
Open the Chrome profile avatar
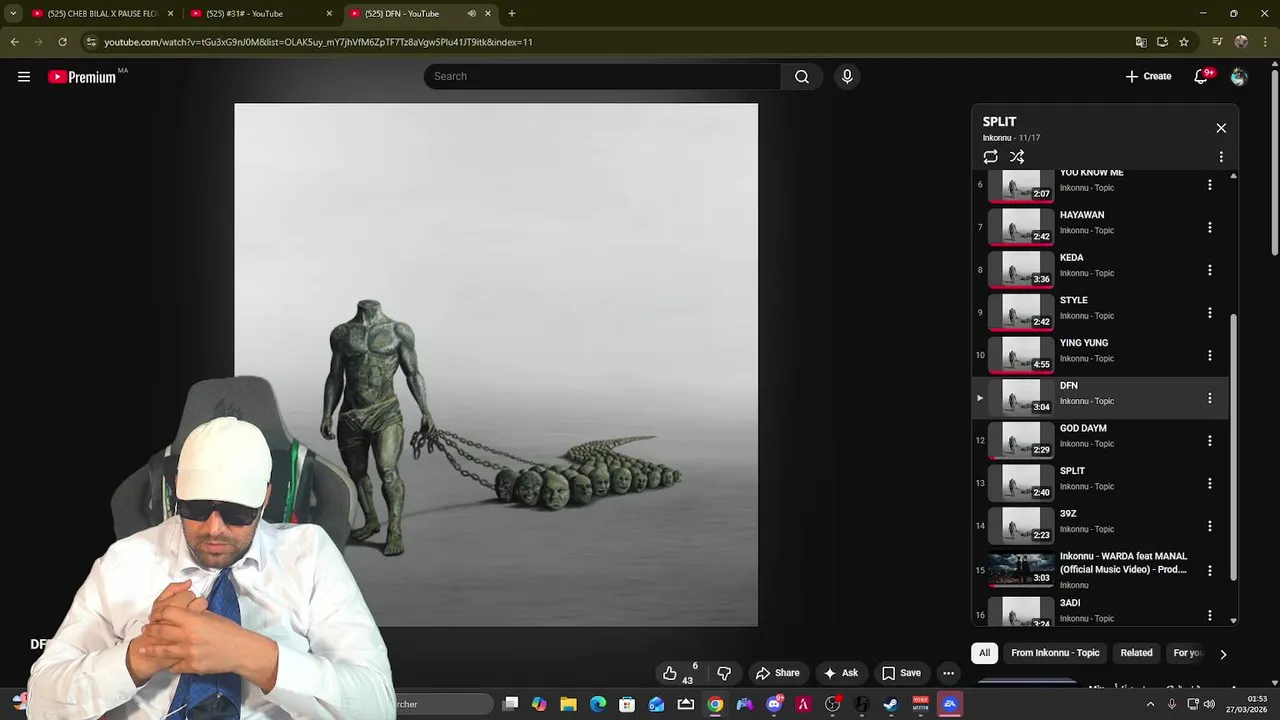[x=1241, y=42]
